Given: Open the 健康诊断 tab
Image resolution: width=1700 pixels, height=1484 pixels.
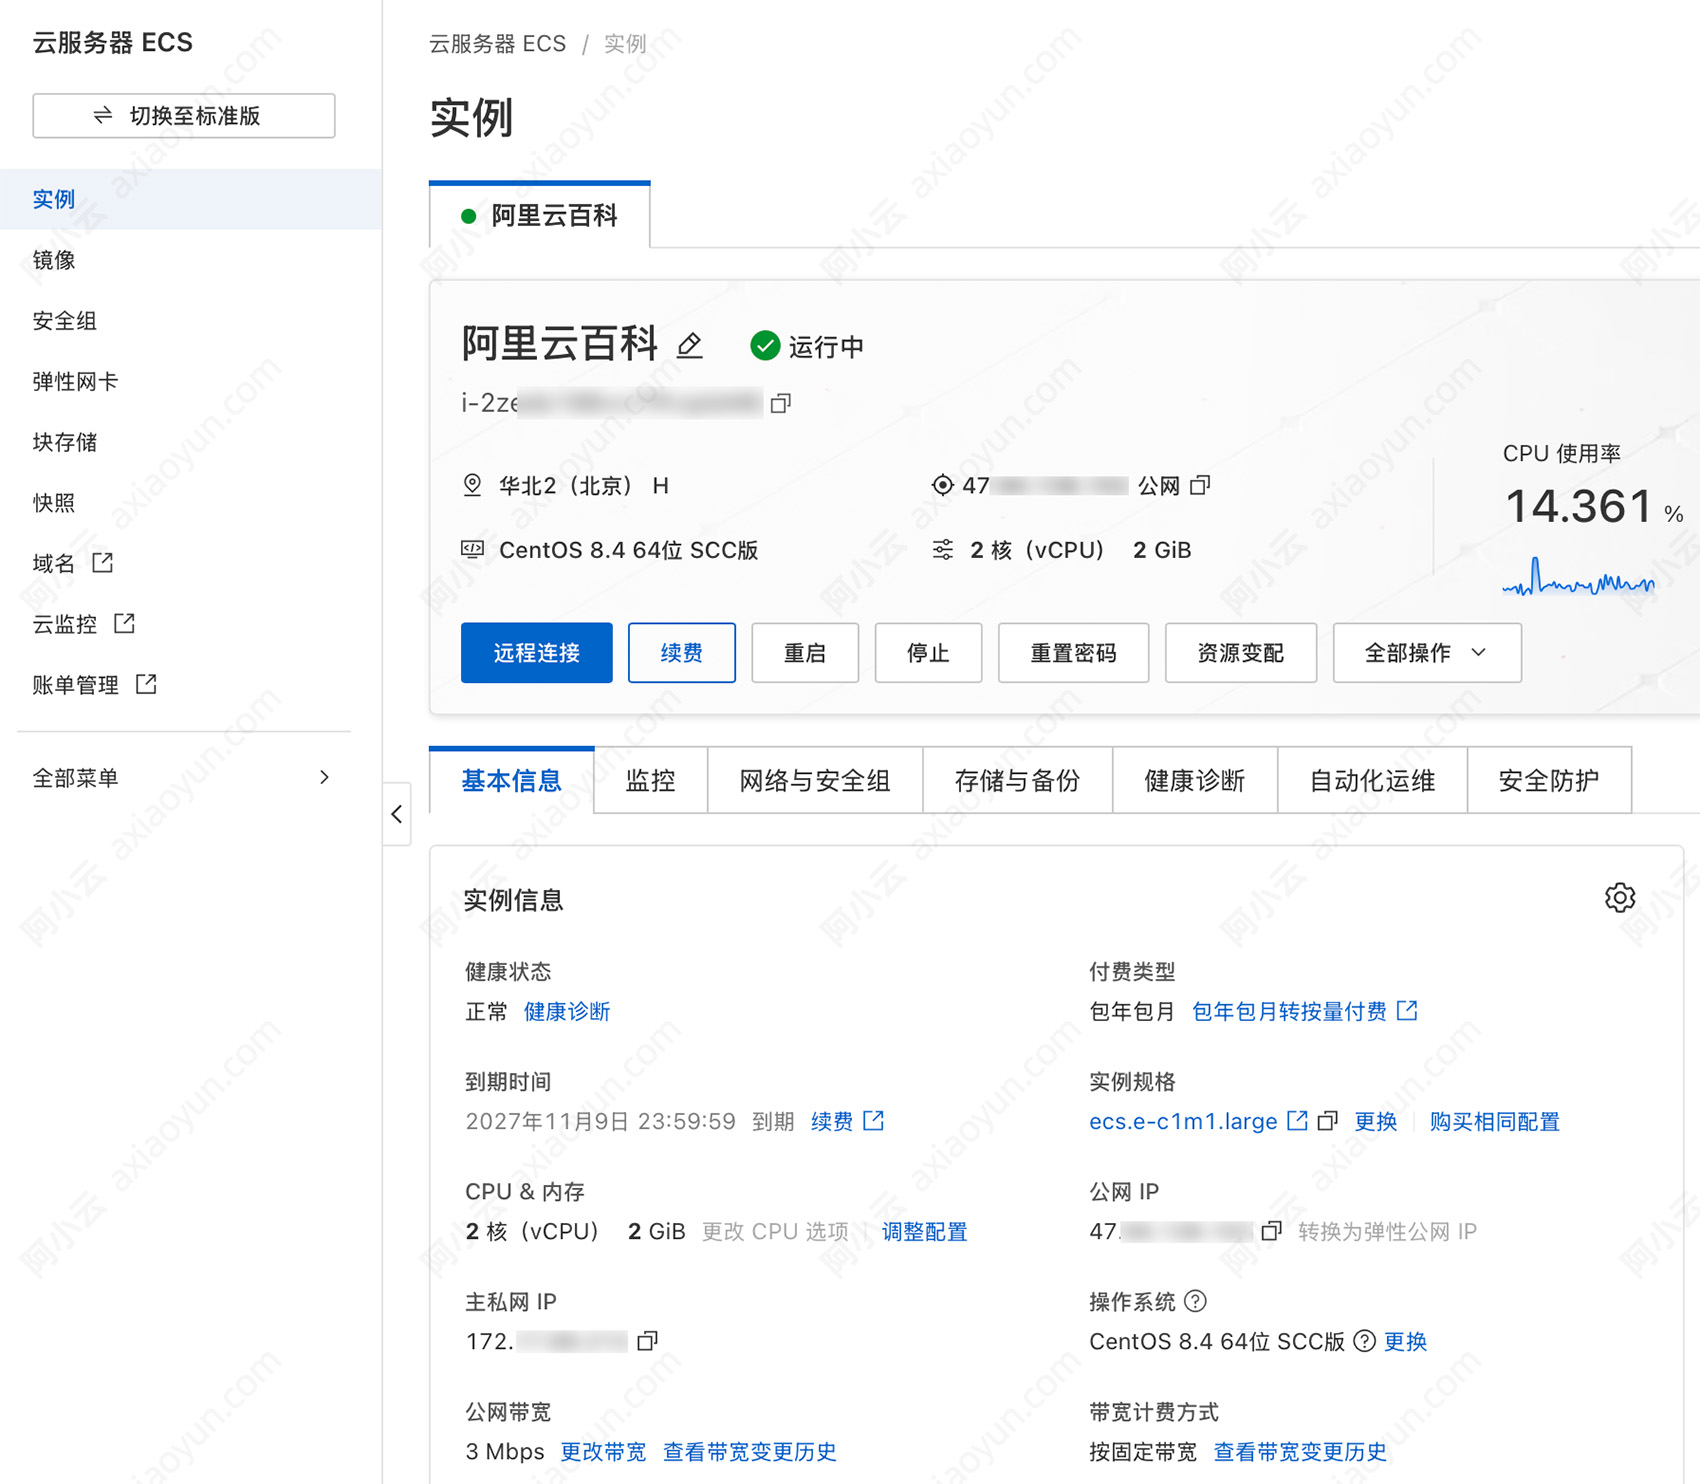Looking at the screenshot, I should pos(1195,781).
